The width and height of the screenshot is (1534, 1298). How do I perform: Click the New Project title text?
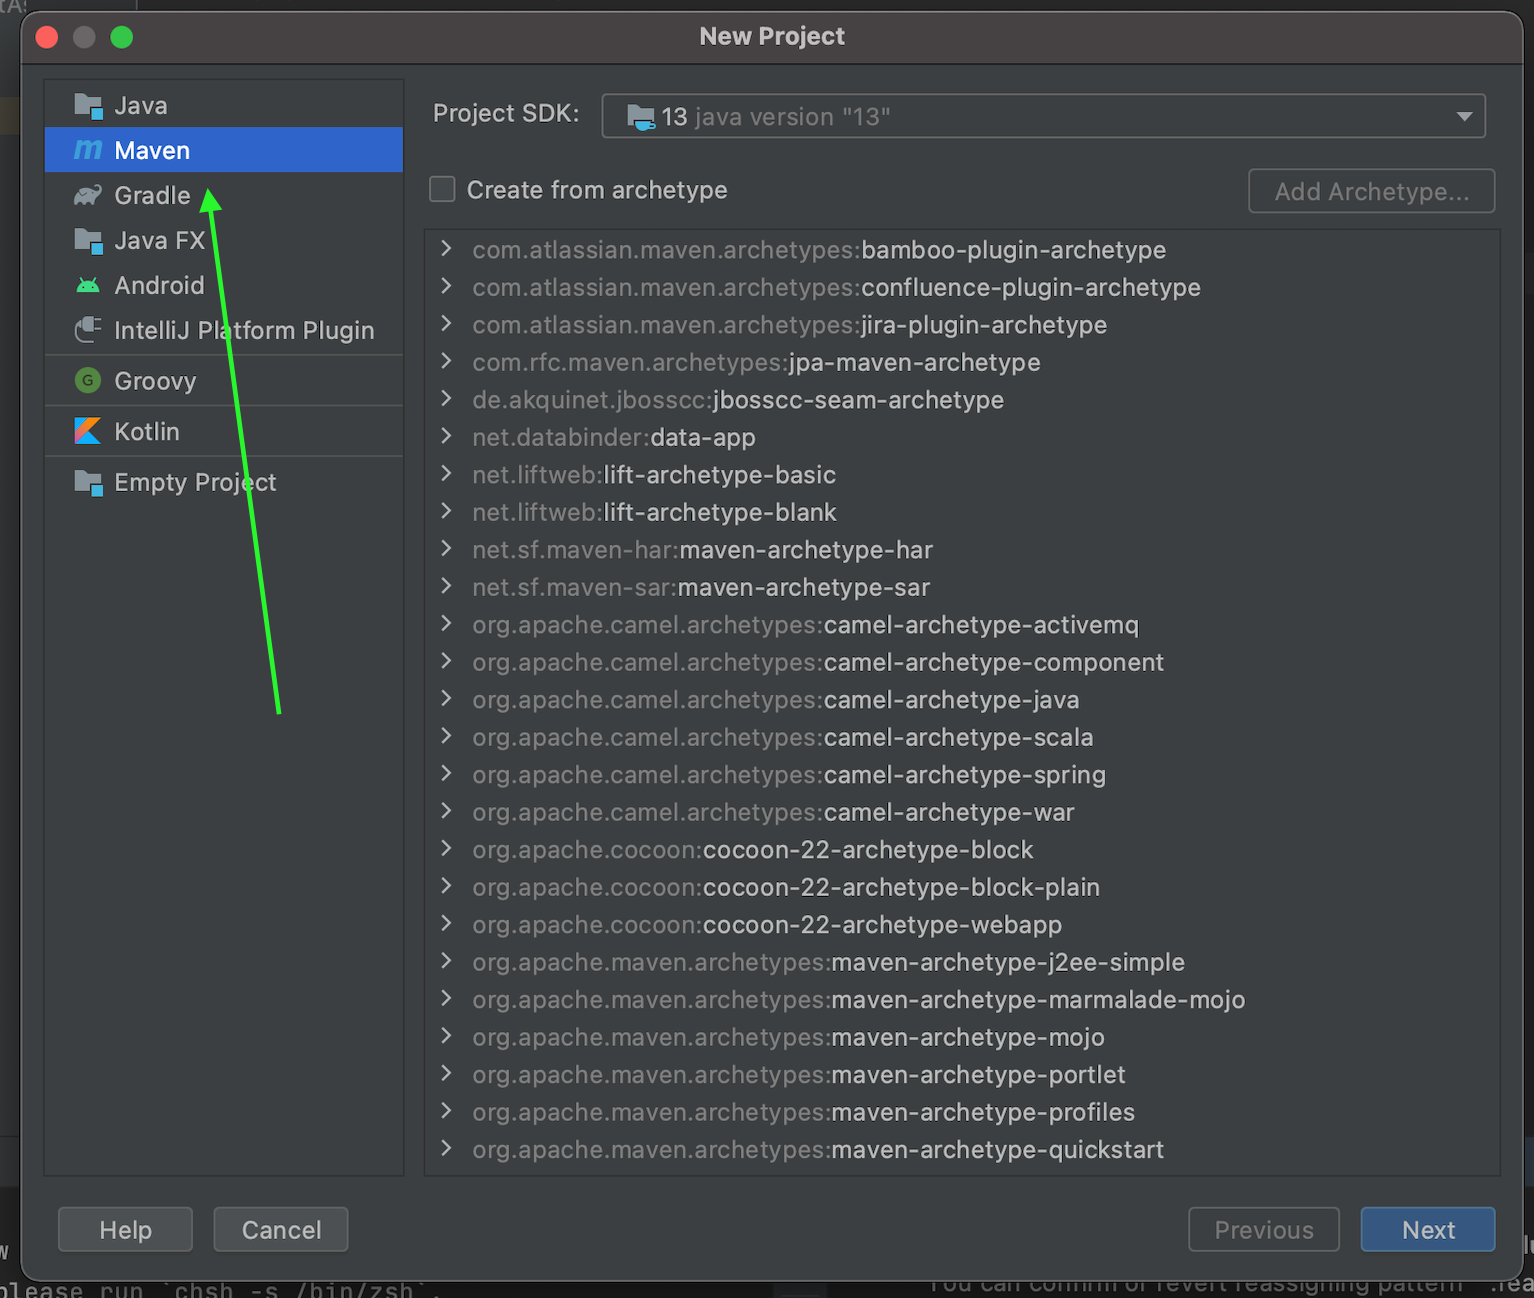click(x=772, y=36)
